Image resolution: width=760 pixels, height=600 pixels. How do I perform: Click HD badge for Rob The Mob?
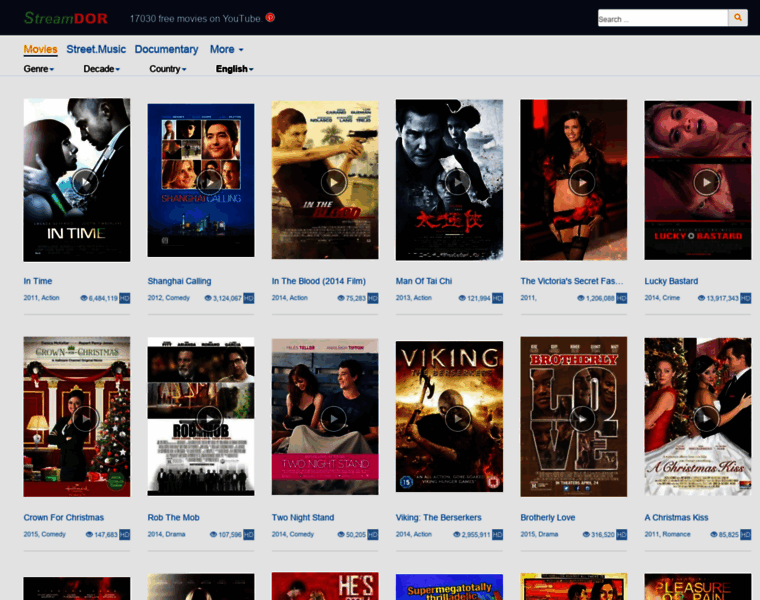click(x=249, y=535)
